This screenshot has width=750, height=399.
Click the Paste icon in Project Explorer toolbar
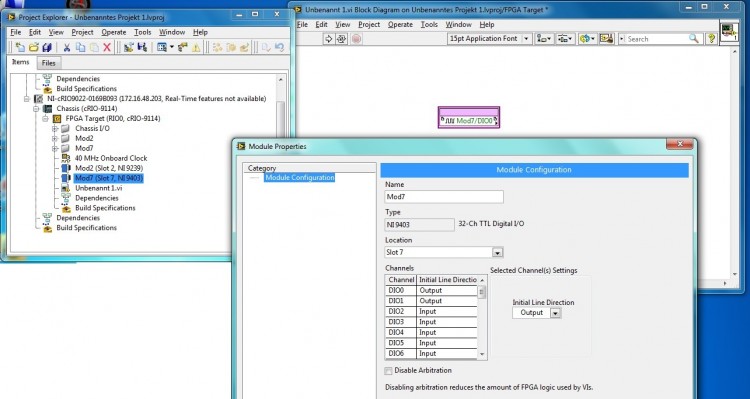pos(94,47)
